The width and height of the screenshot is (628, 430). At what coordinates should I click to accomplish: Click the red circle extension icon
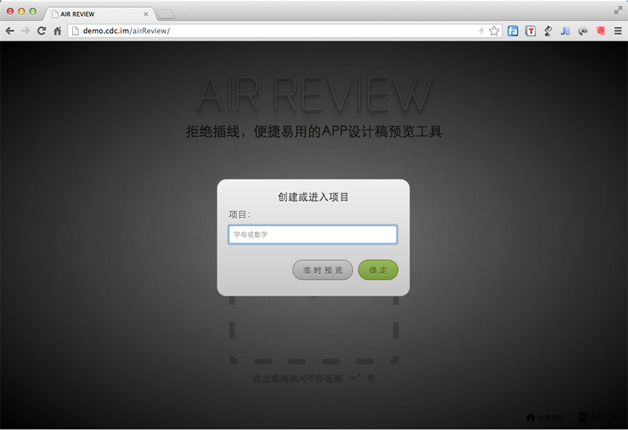600,30
